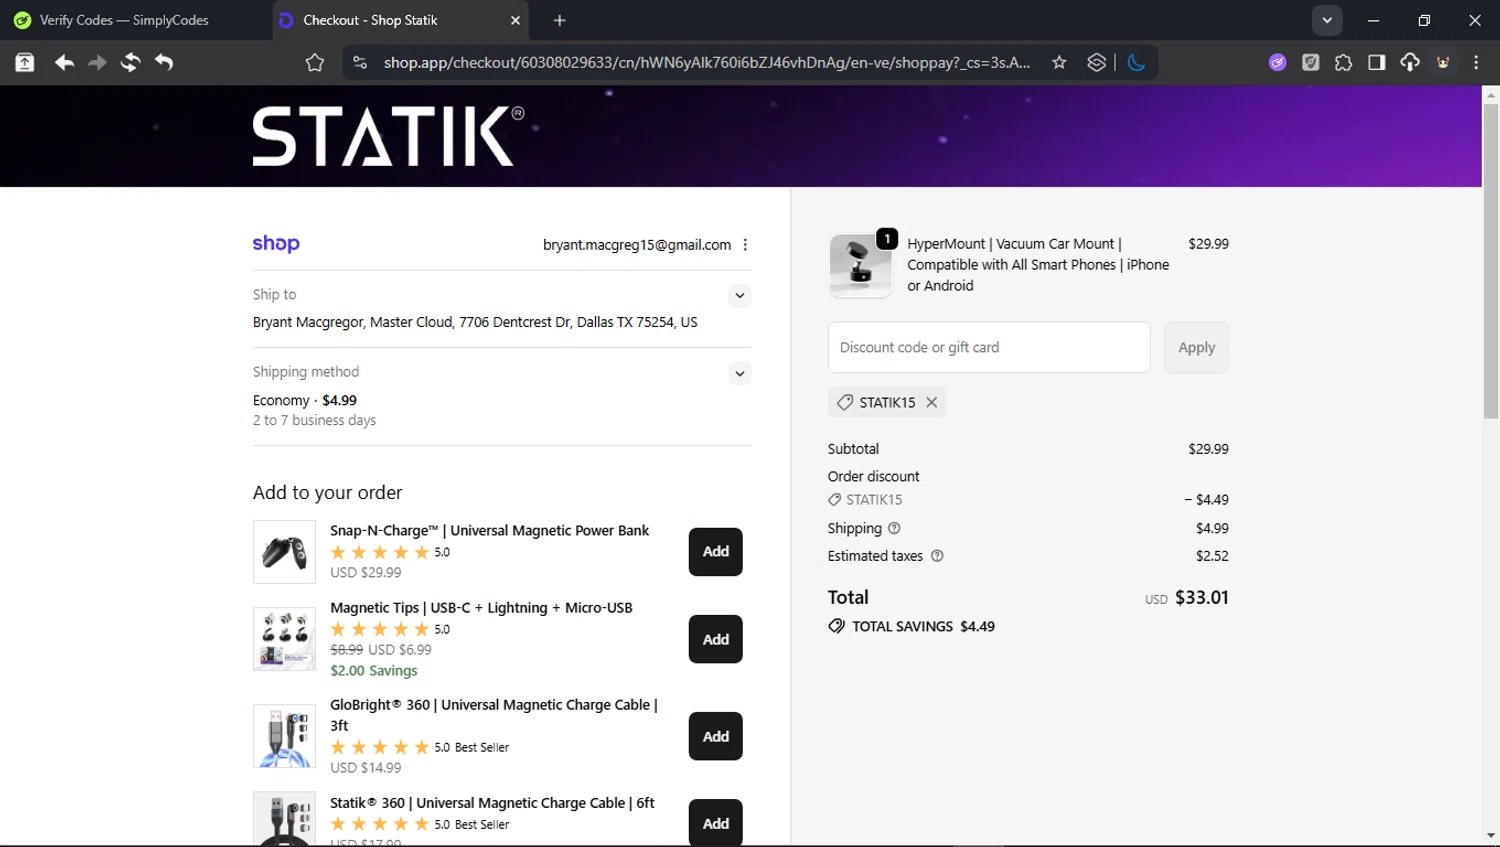This screenshot has height=847, width=1500.
Task: Click the '$2.00 Savings' text
Action: [374, 671]
